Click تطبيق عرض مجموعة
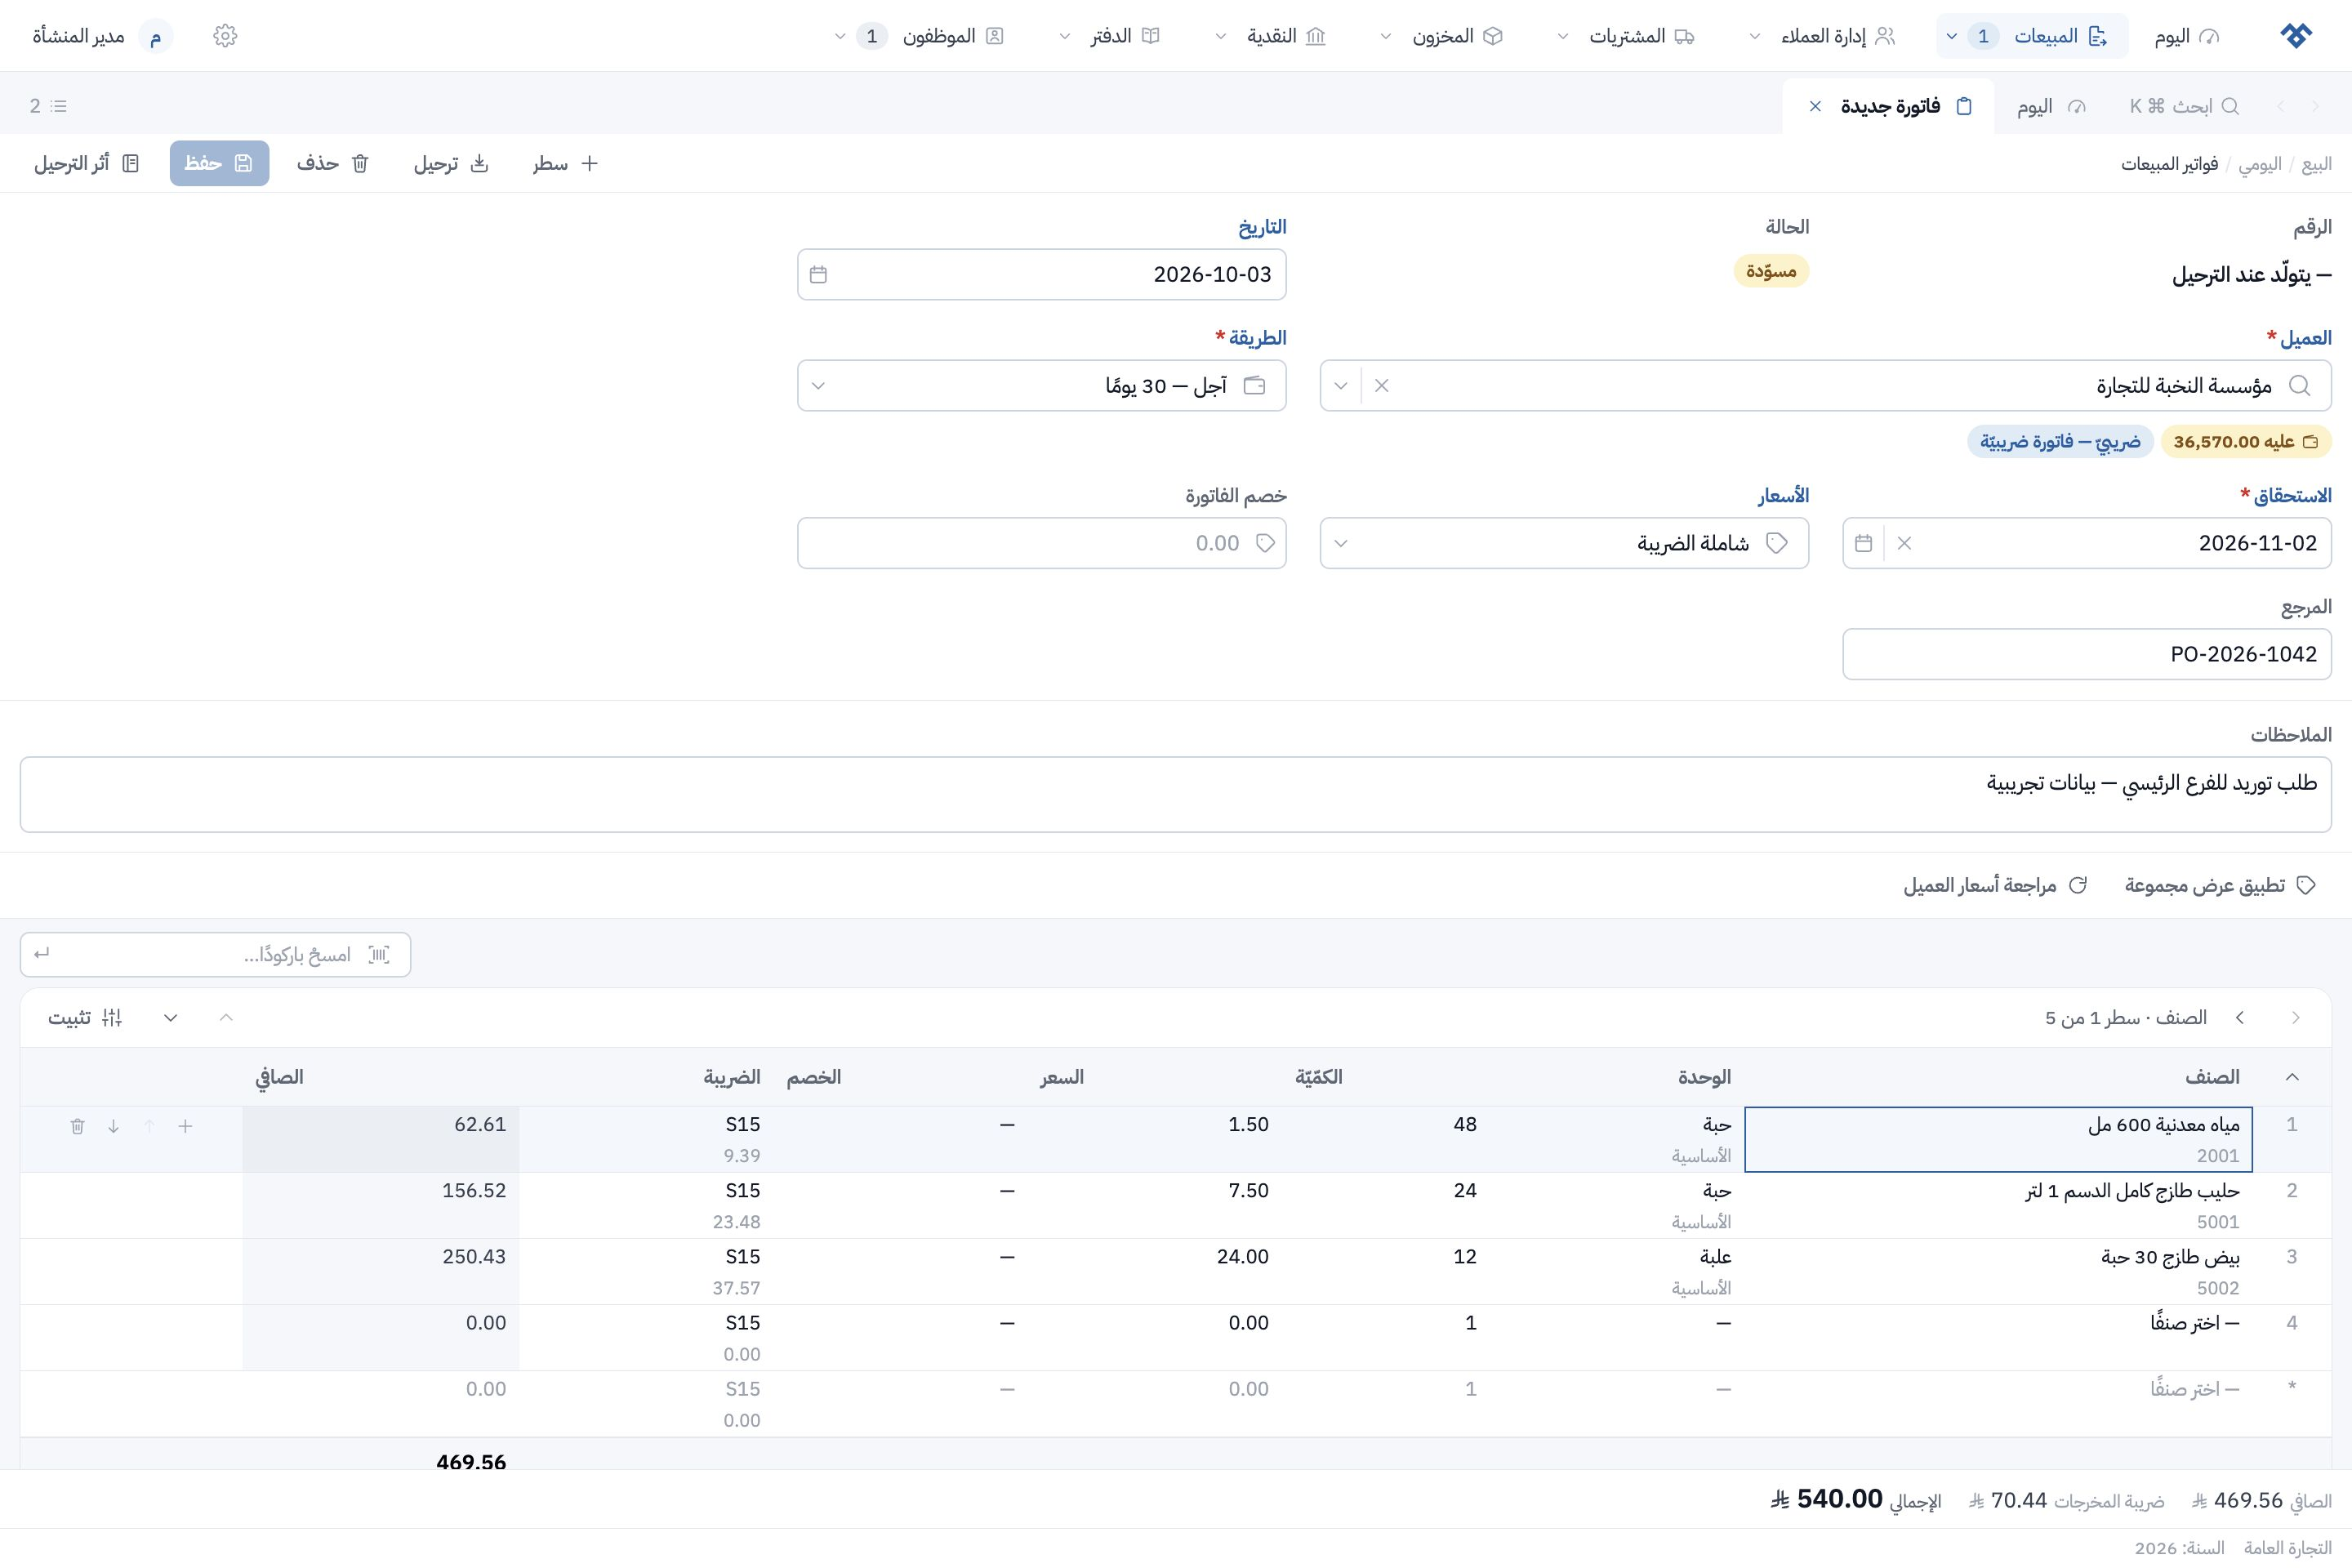The height and width of the screenshot is (1568, 2352). 2220,885
